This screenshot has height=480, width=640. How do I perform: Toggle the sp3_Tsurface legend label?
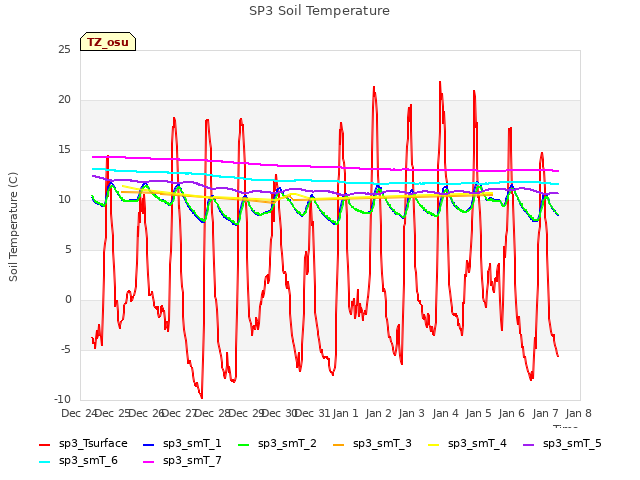click(93, 444)
